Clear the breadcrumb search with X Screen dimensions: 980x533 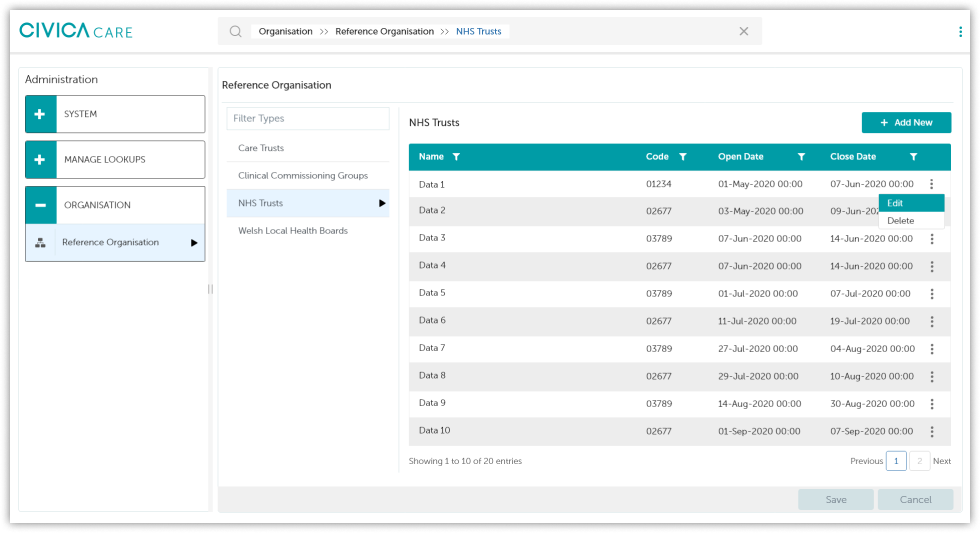click(x=744, y=31)
